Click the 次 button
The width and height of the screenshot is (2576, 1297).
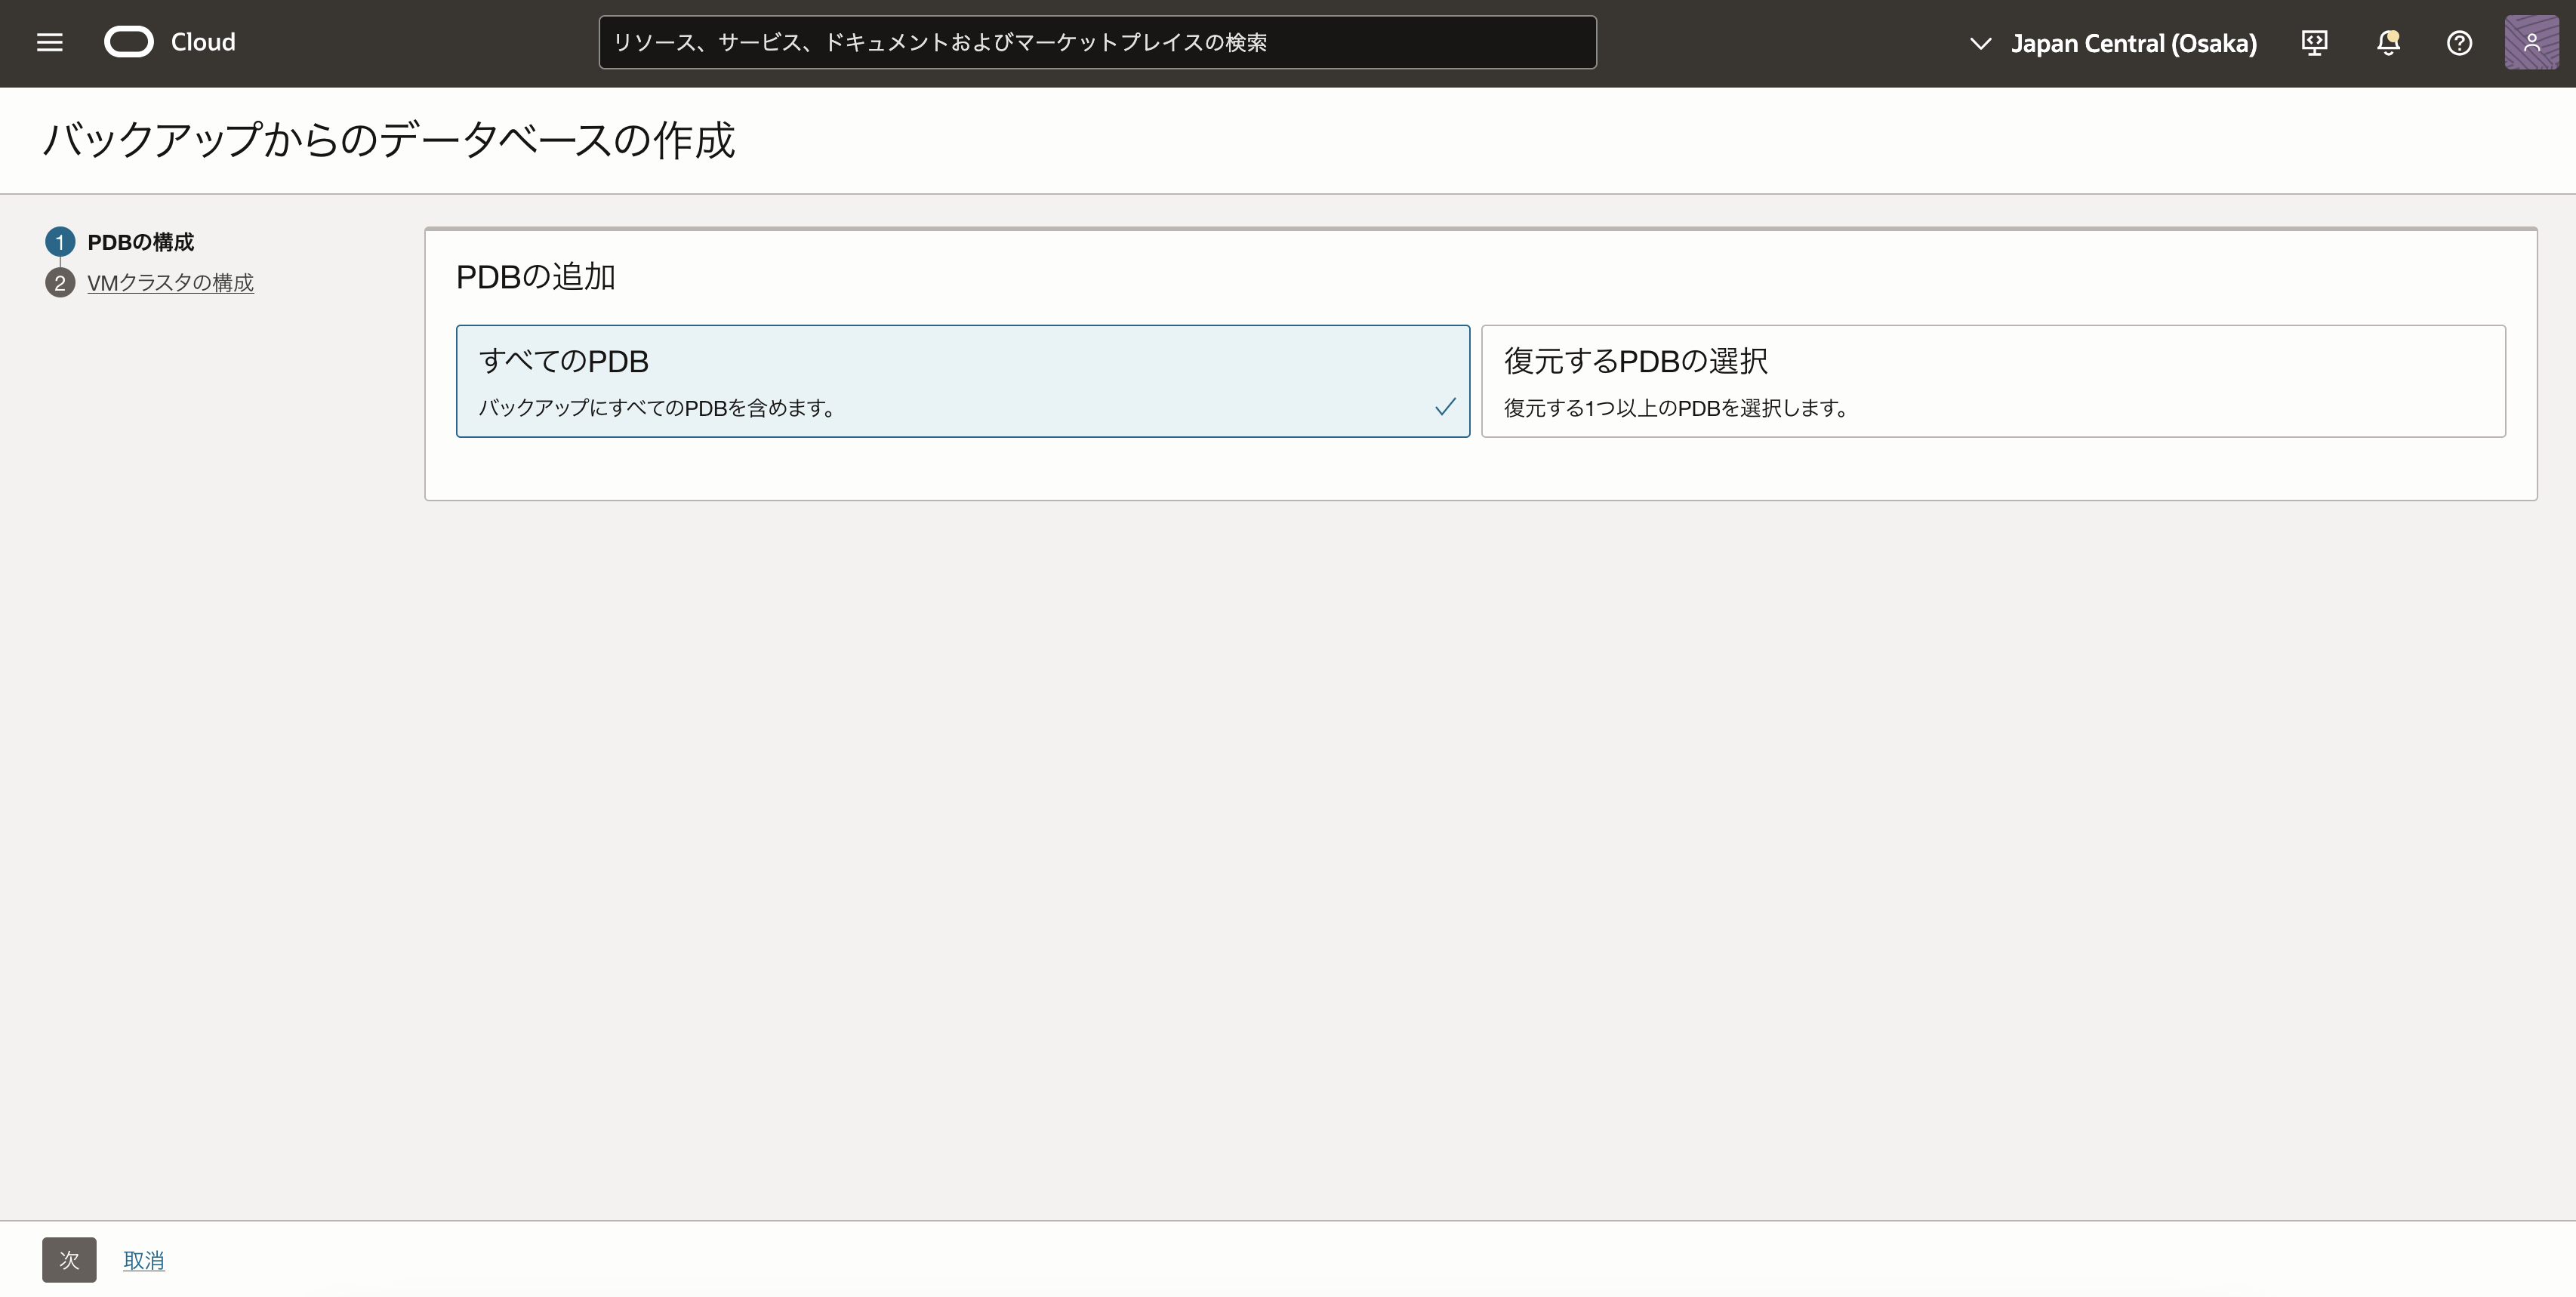tap(69, 1259)
